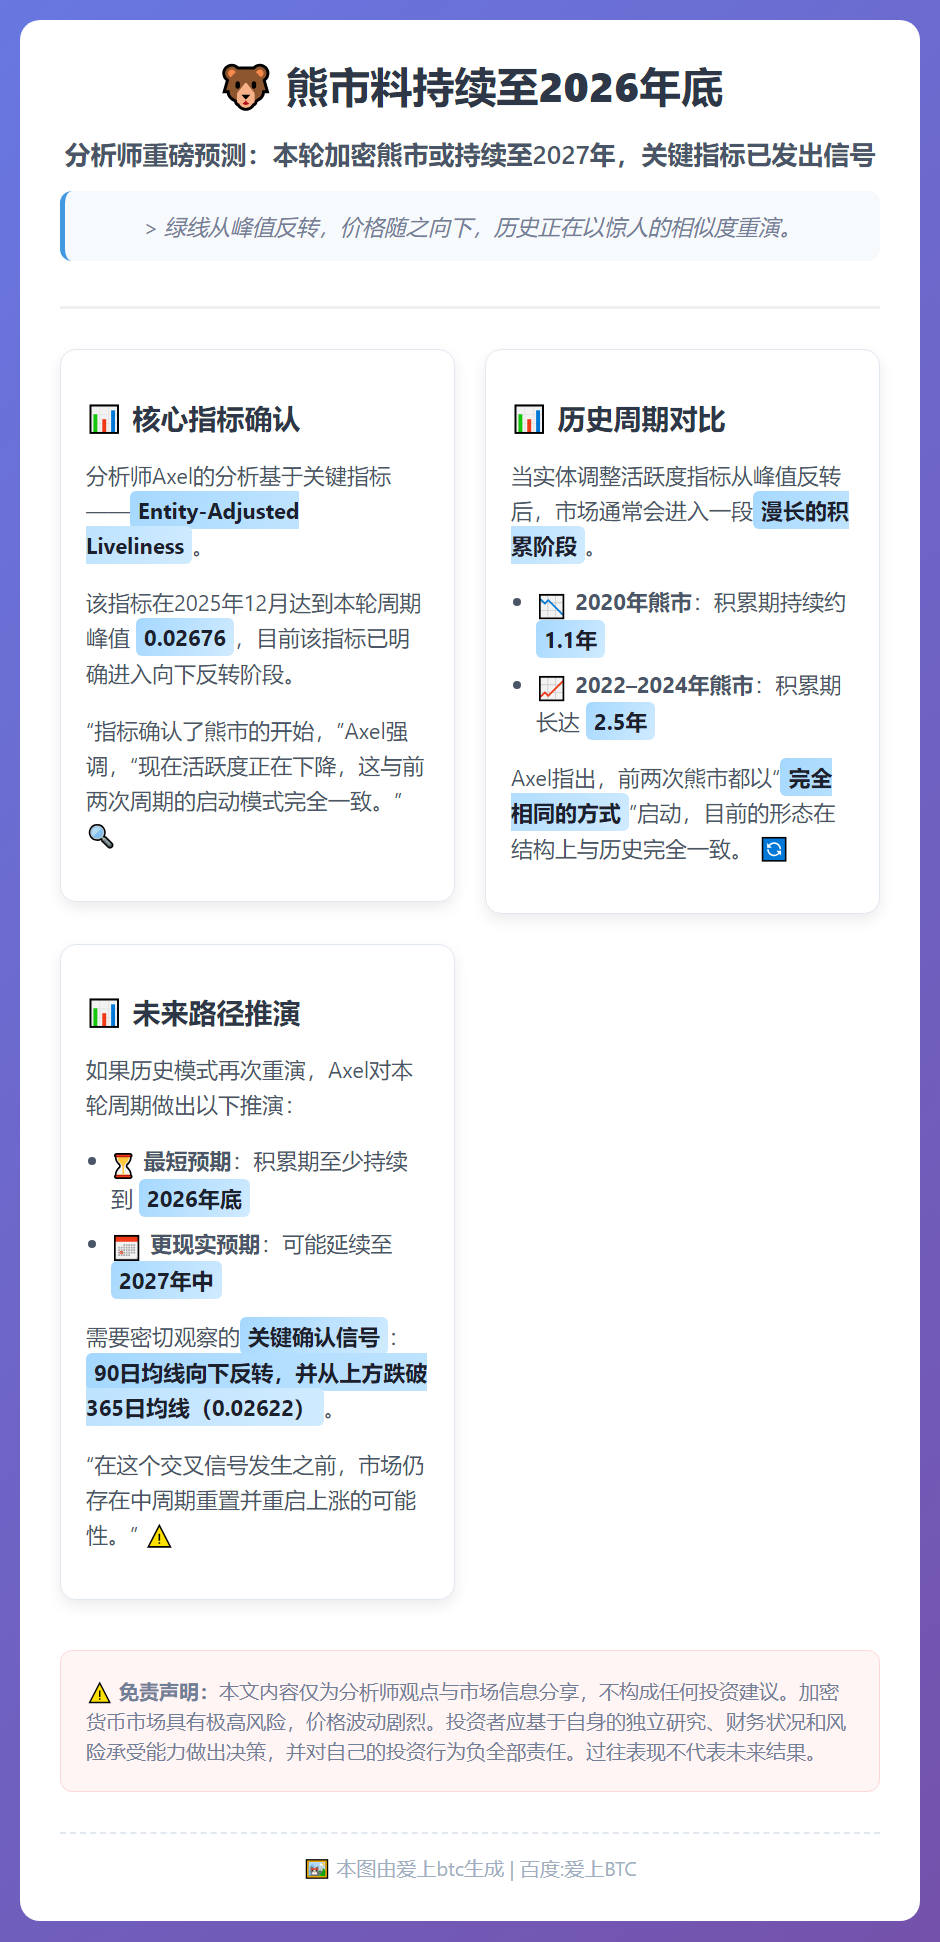Click the blue refresh arrows icon after 完全一致

point(774,849)
